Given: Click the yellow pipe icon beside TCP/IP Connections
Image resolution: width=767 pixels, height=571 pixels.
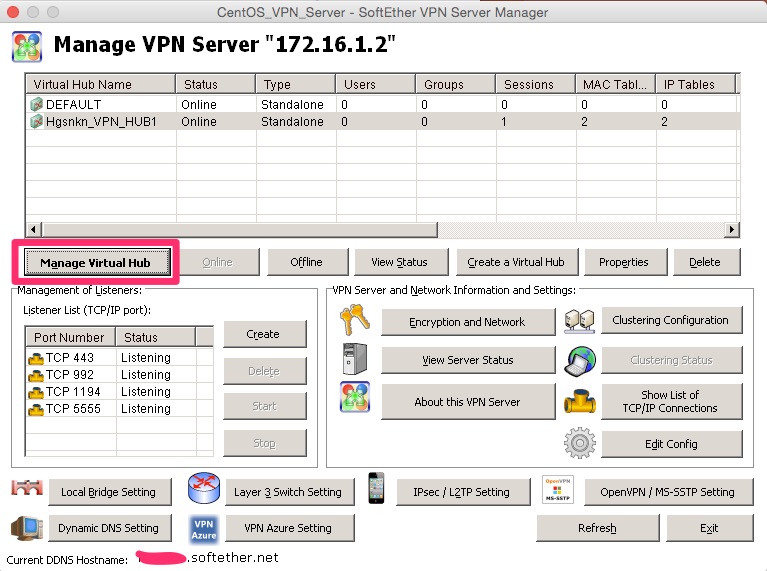Looking at the screenshot, I should (x=580, y=401).
